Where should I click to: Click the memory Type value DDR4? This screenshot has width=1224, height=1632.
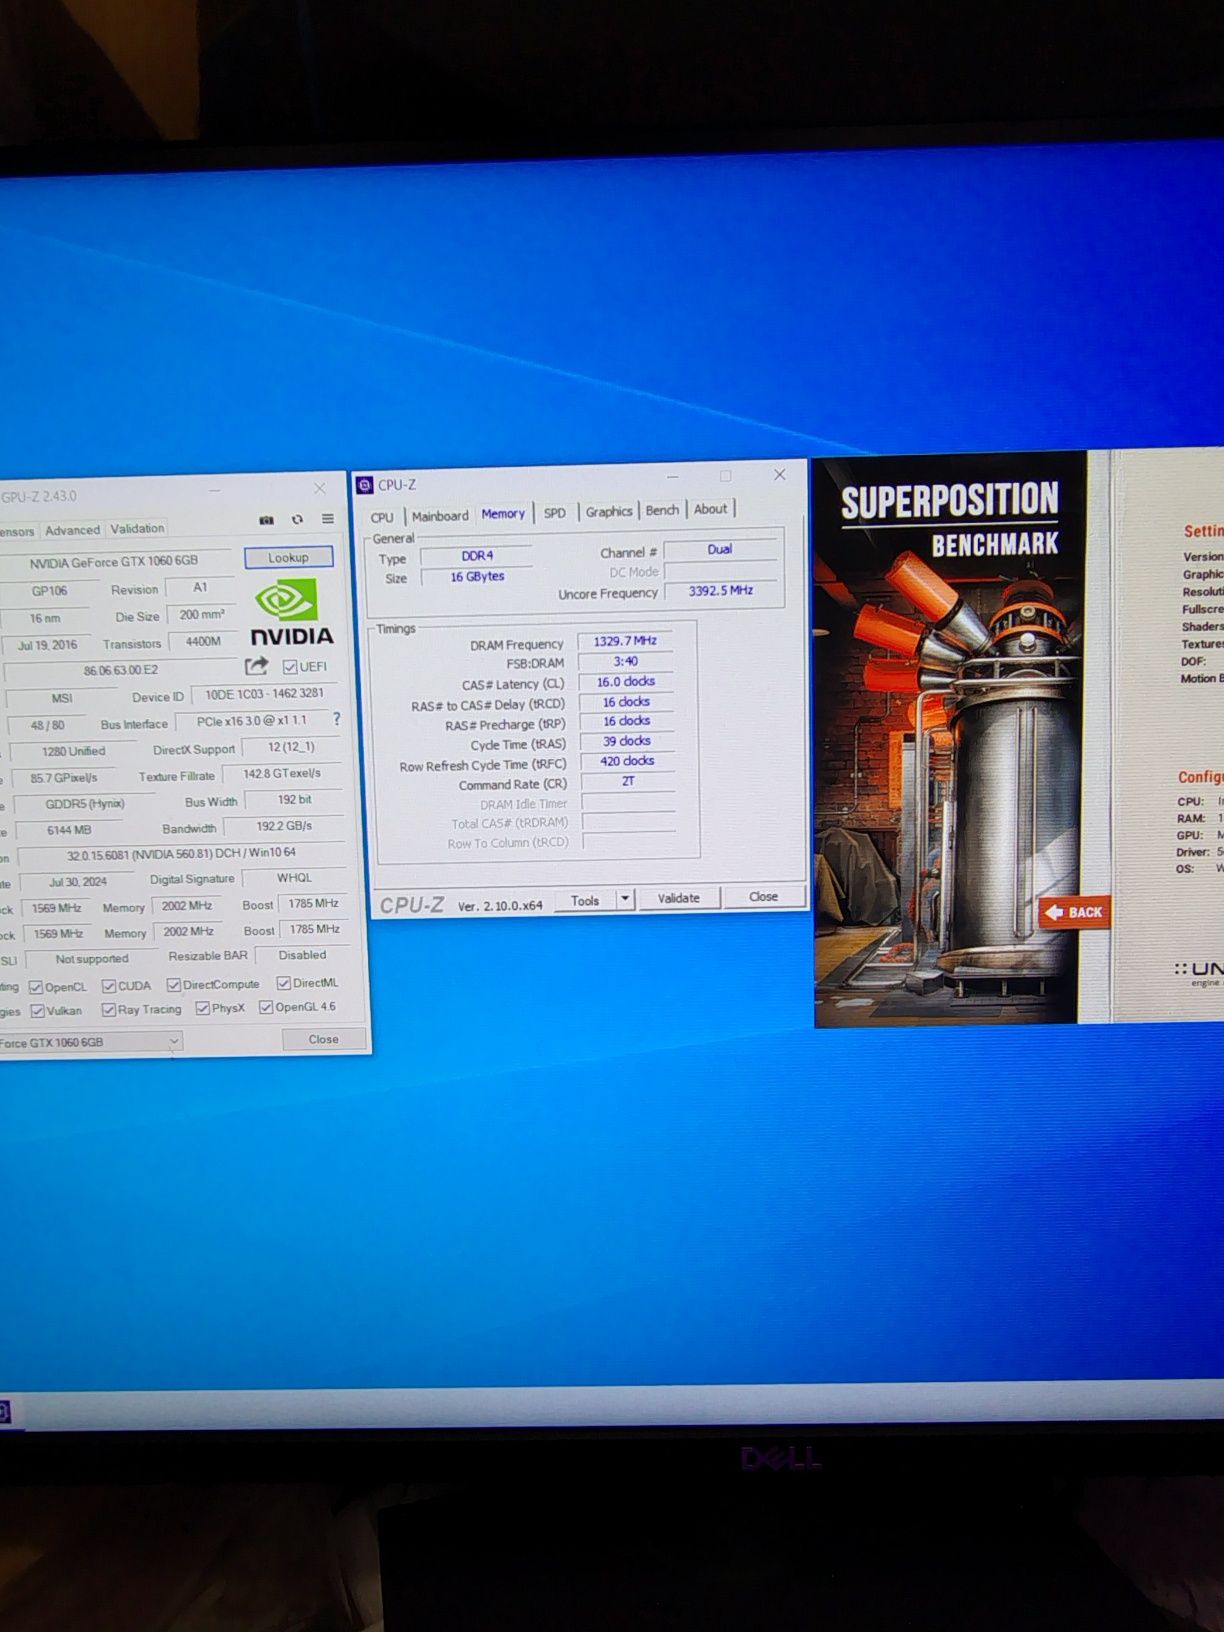(477, 556)
